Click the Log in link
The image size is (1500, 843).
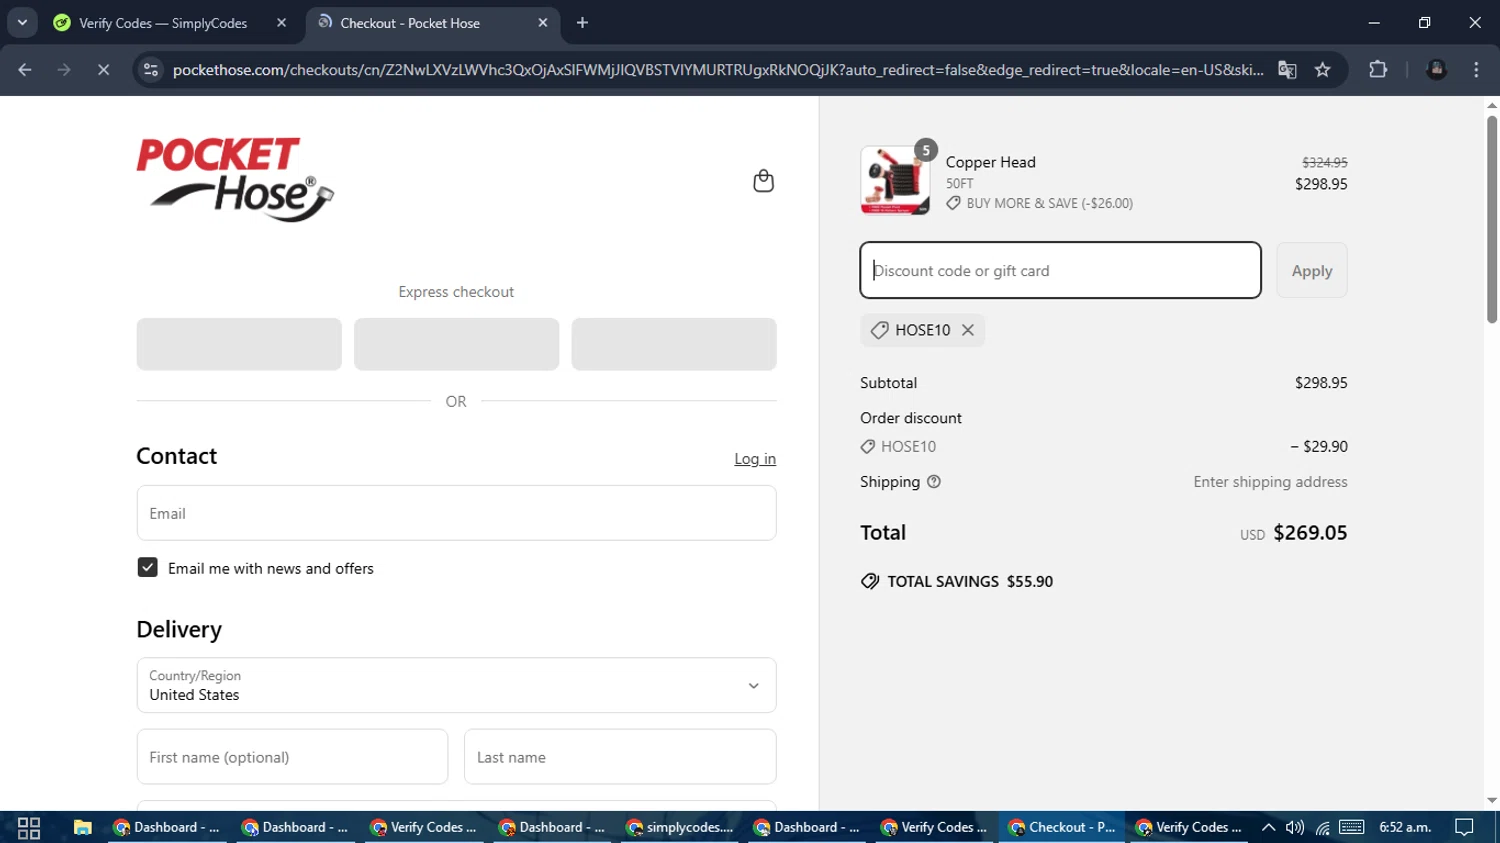[755, 459]
